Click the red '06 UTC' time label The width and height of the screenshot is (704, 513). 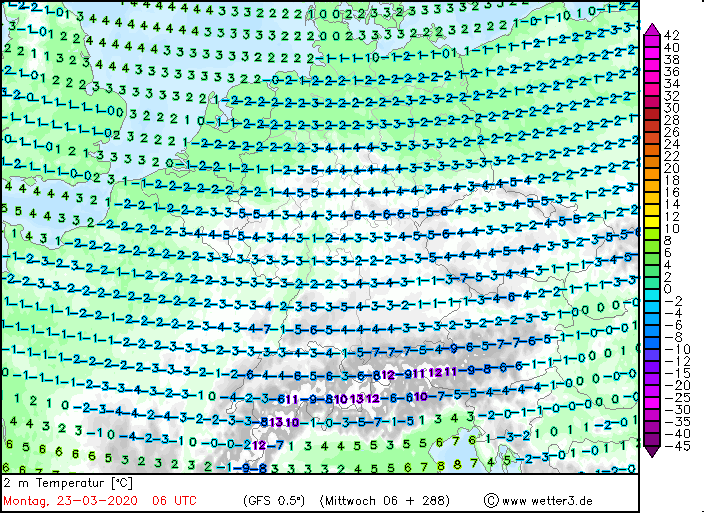pos(174,501)
